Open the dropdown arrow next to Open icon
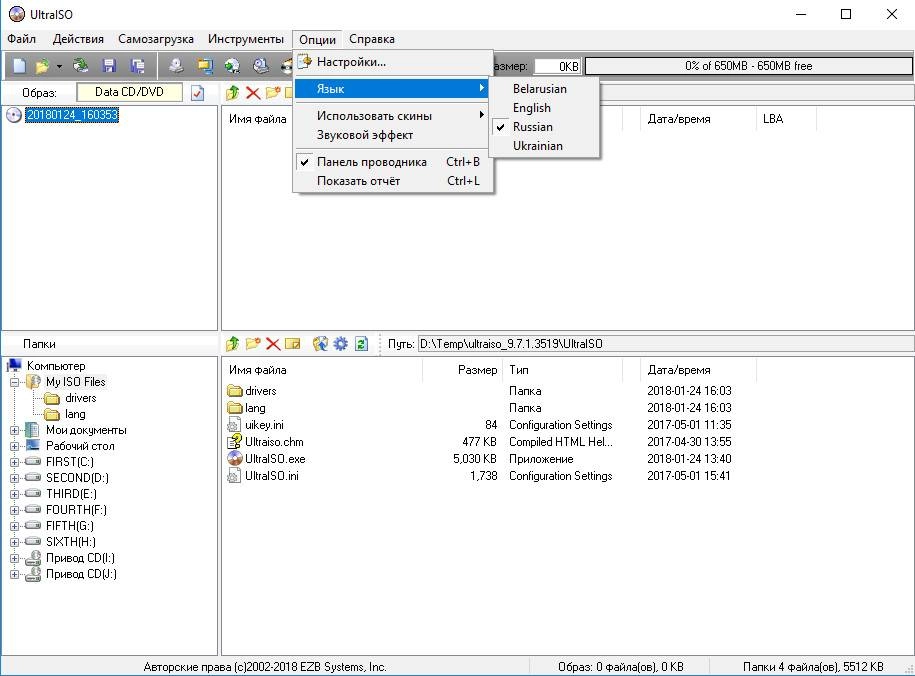This screenshot has height=676, width=915. pos(59,66)
